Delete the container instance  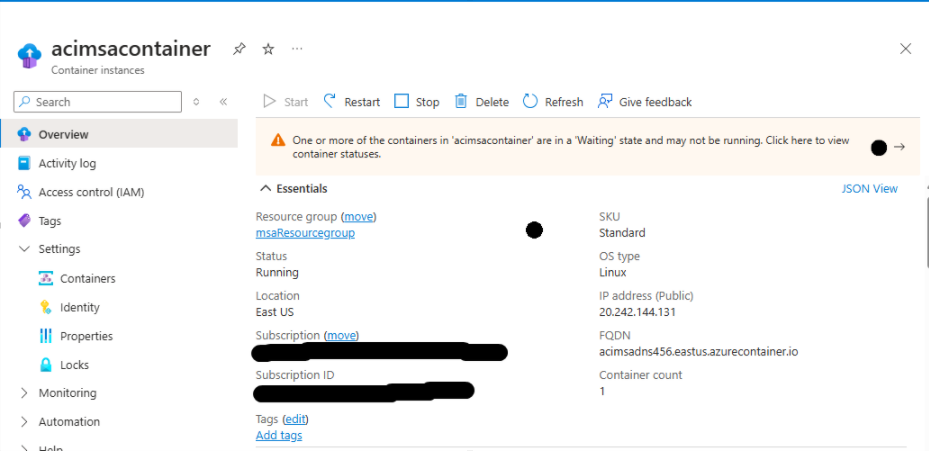481,102
